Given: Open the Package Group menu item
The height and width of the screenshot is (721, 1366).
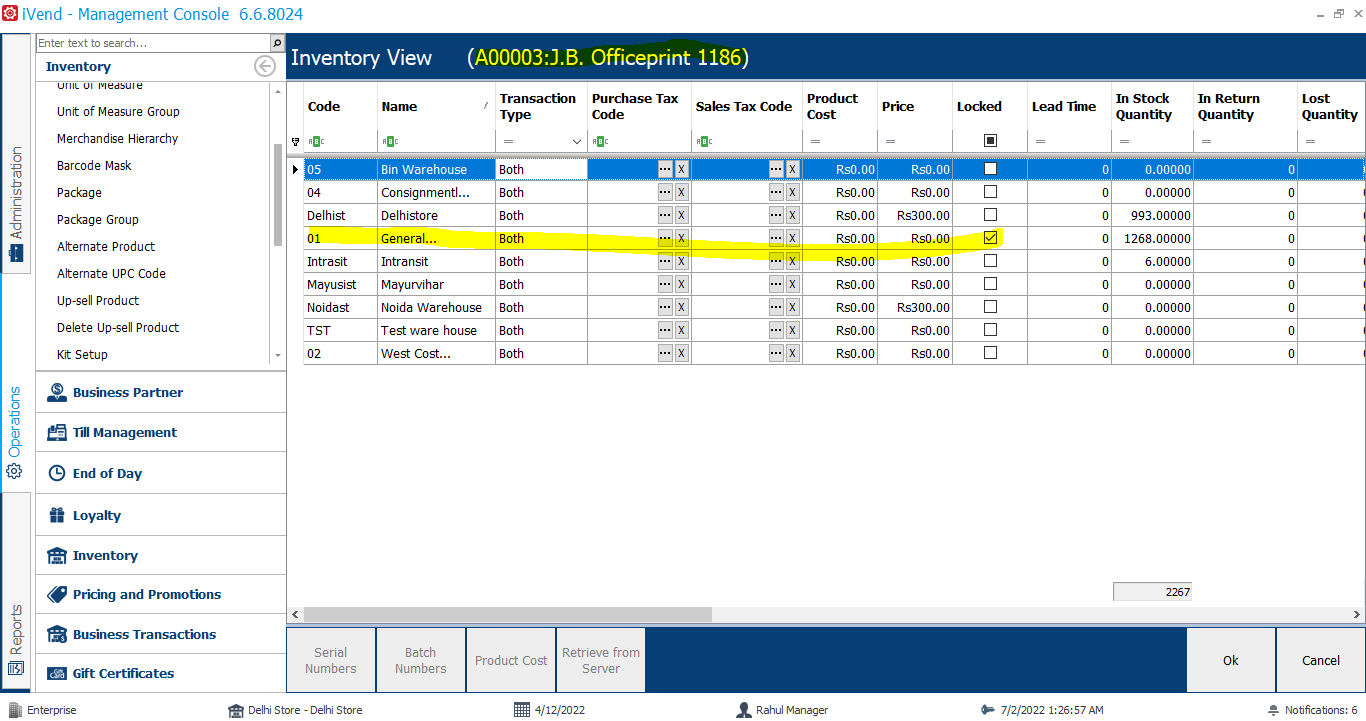Looking at the screenshot, I should coord(98,220).
